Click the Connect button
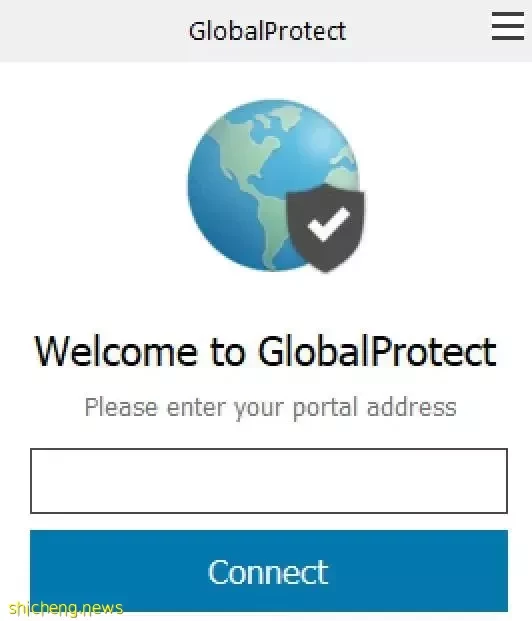The width and height of the screenshot is (532, 621). click(269, 571)
